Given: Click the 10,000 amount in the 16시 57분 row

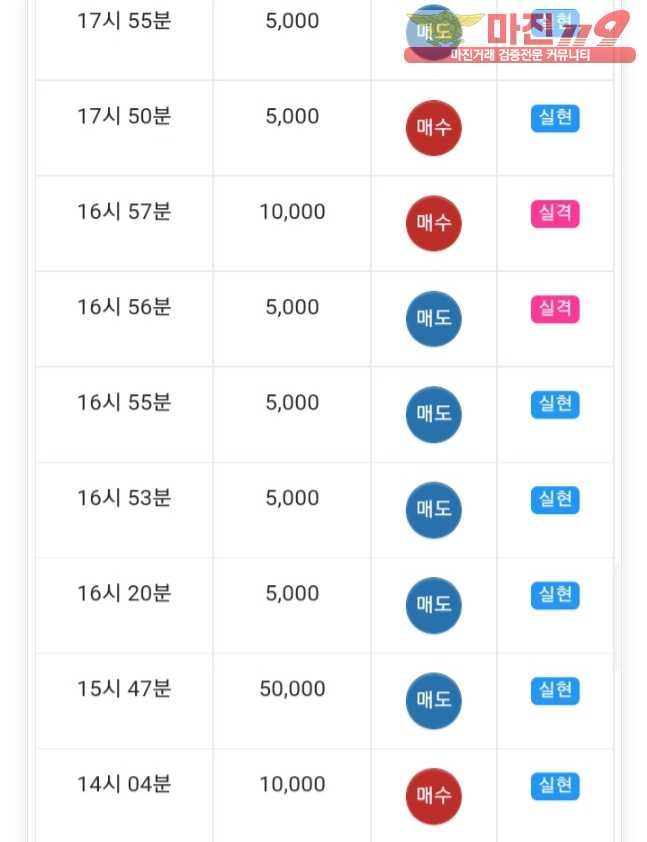Looking at the screenshot, I should [x=292, y=212].
